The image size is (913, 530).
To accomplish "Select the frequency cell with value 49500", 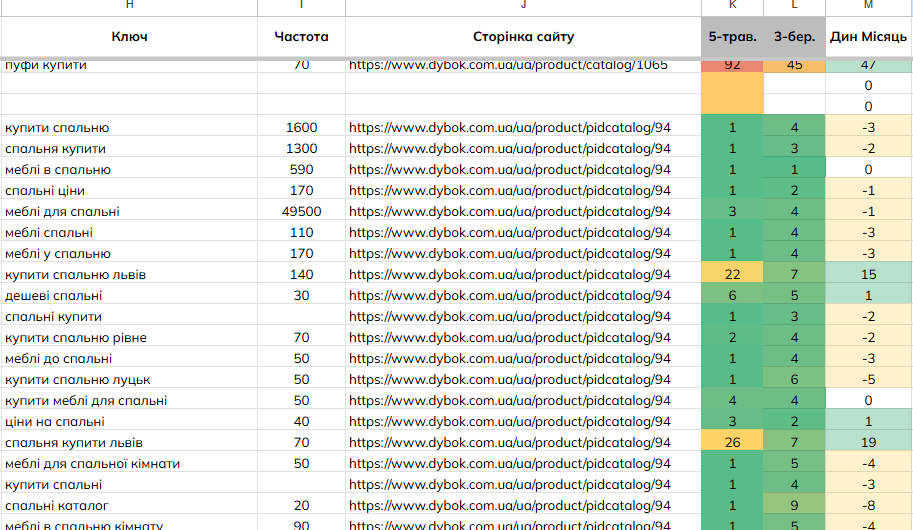I will pos(301,212).
